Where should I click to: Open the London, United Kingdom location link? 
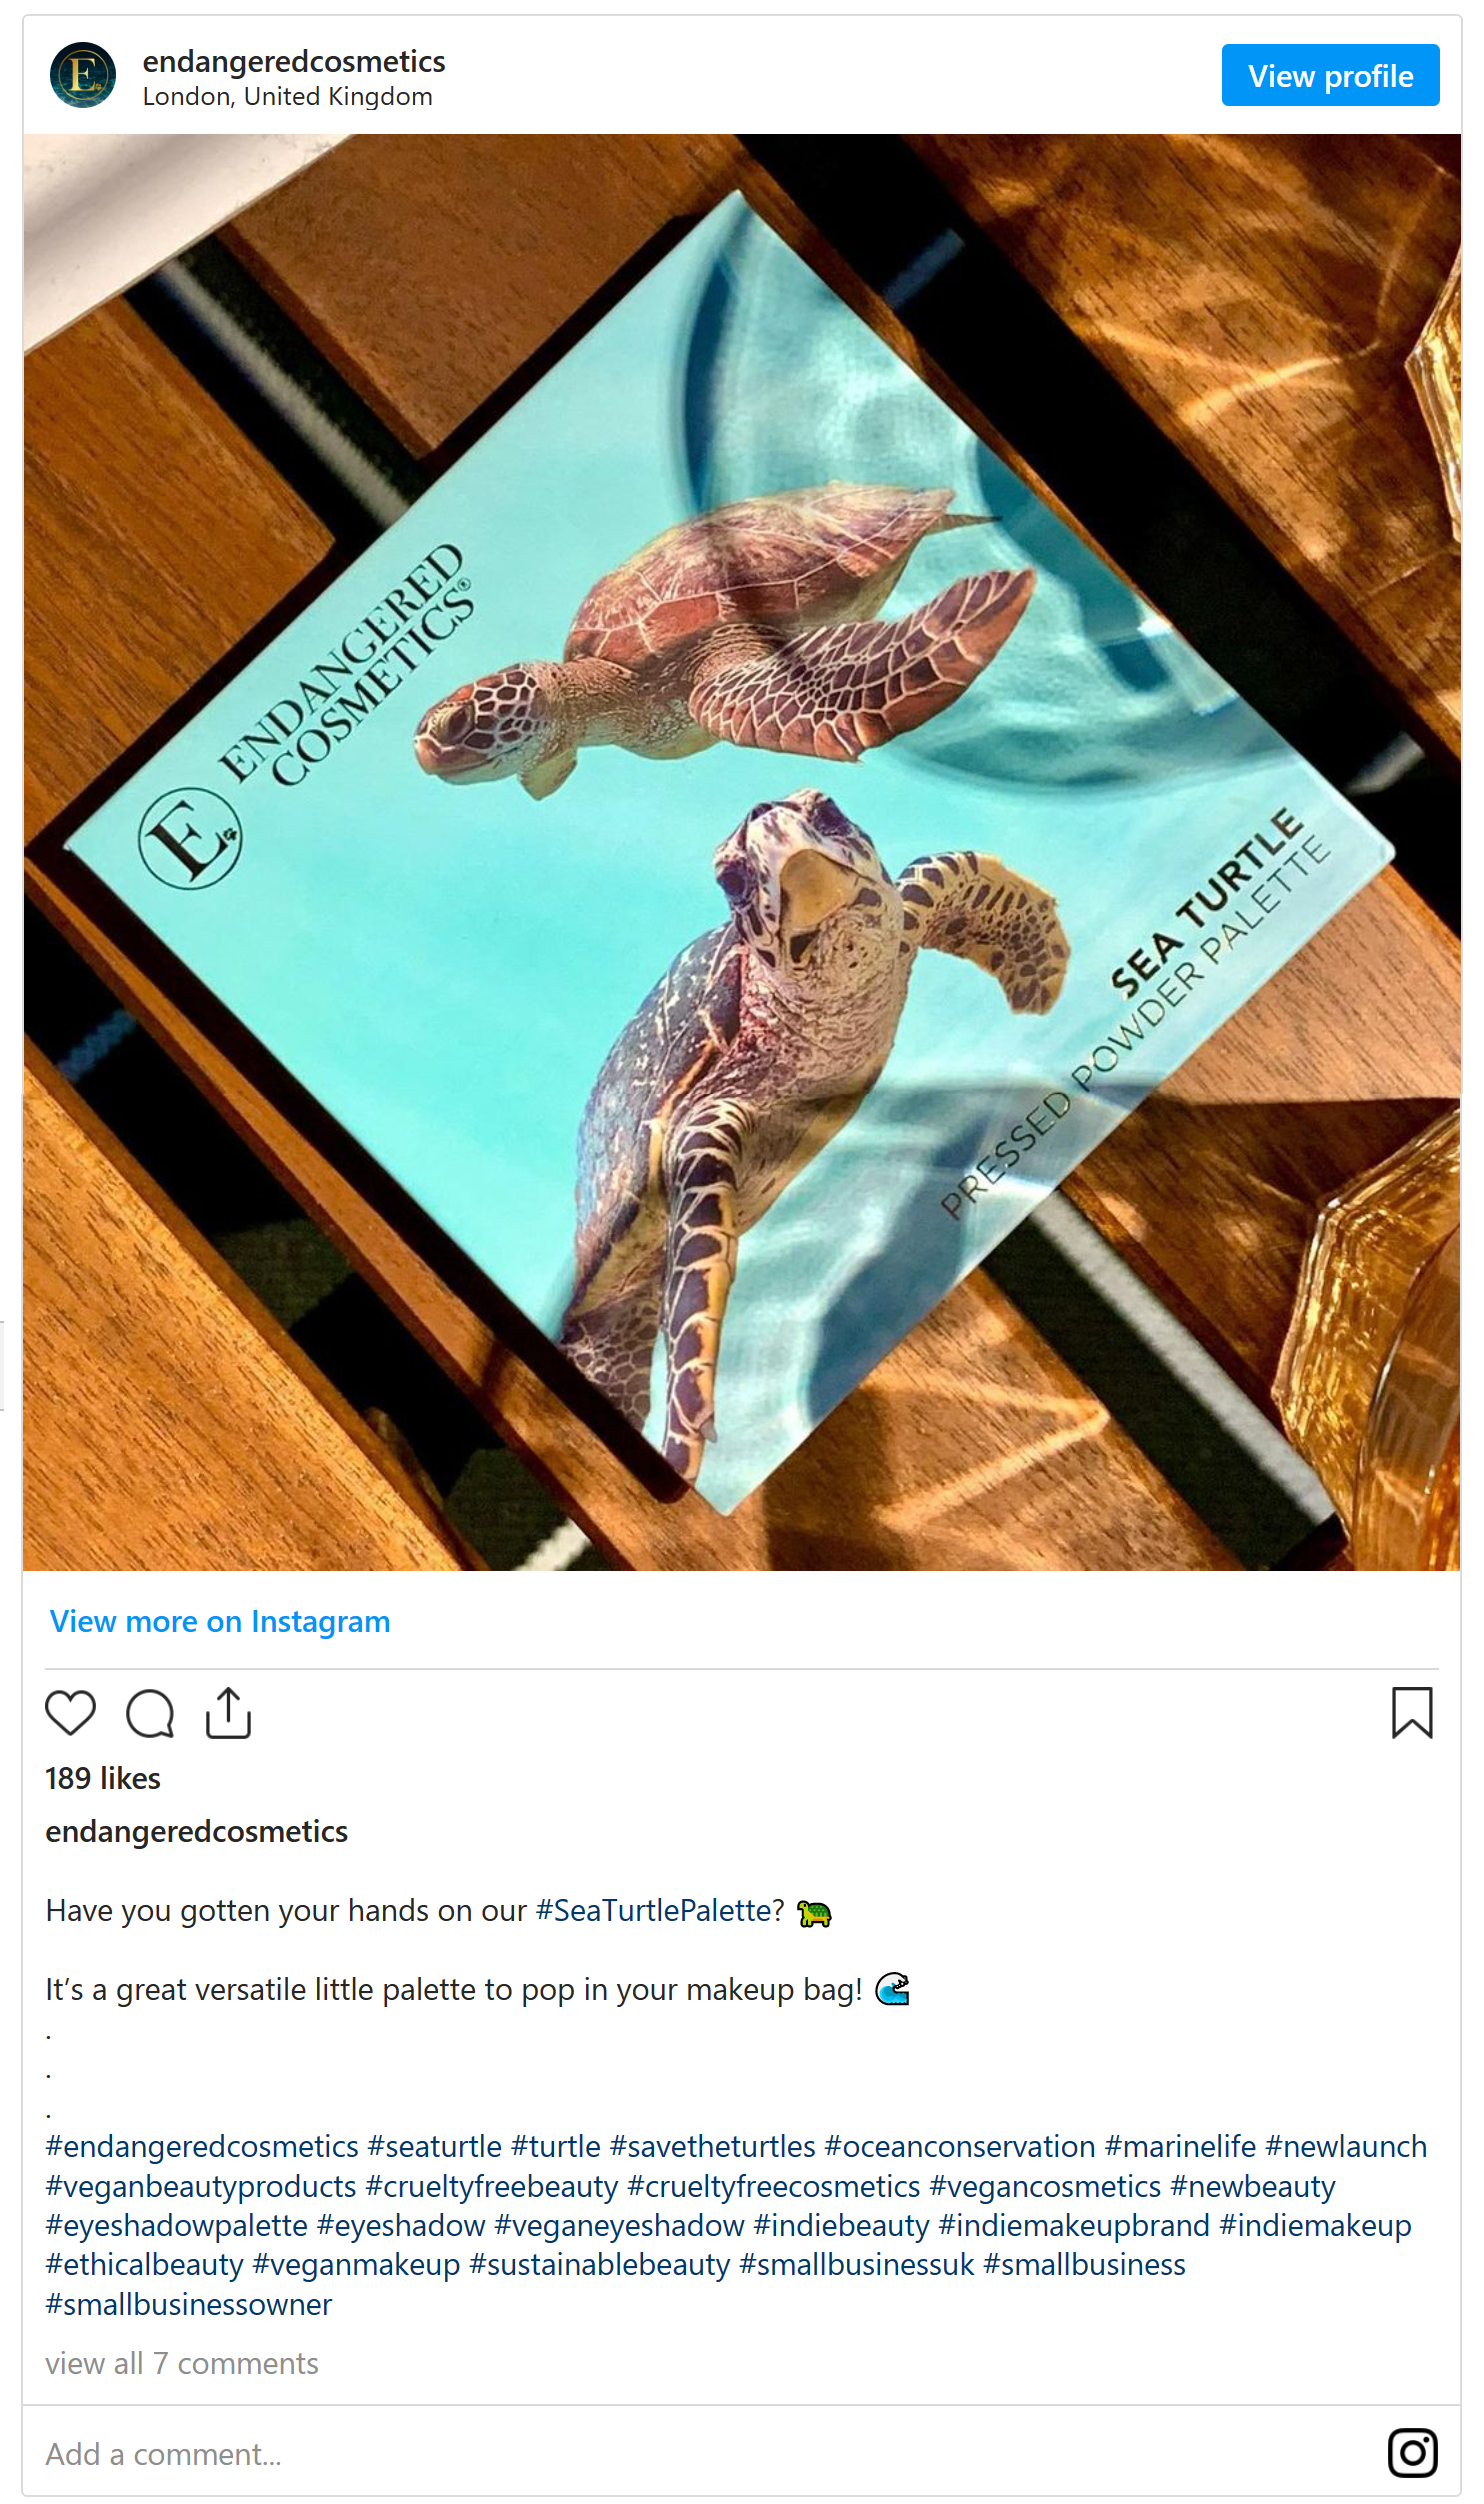tap(288, 96)
